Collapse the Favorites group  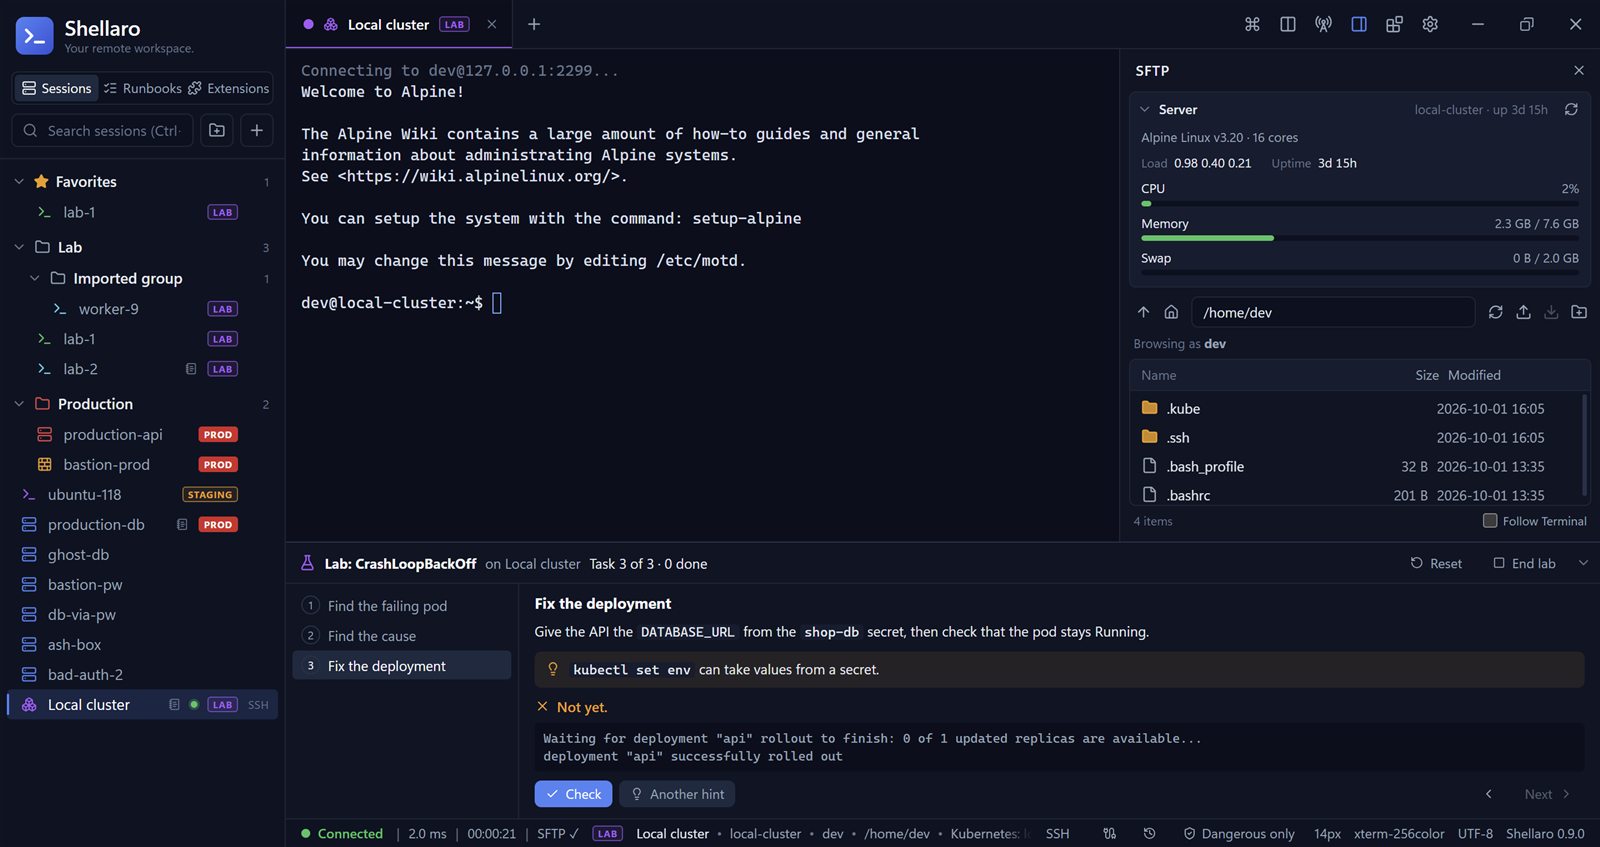(19, 181)
